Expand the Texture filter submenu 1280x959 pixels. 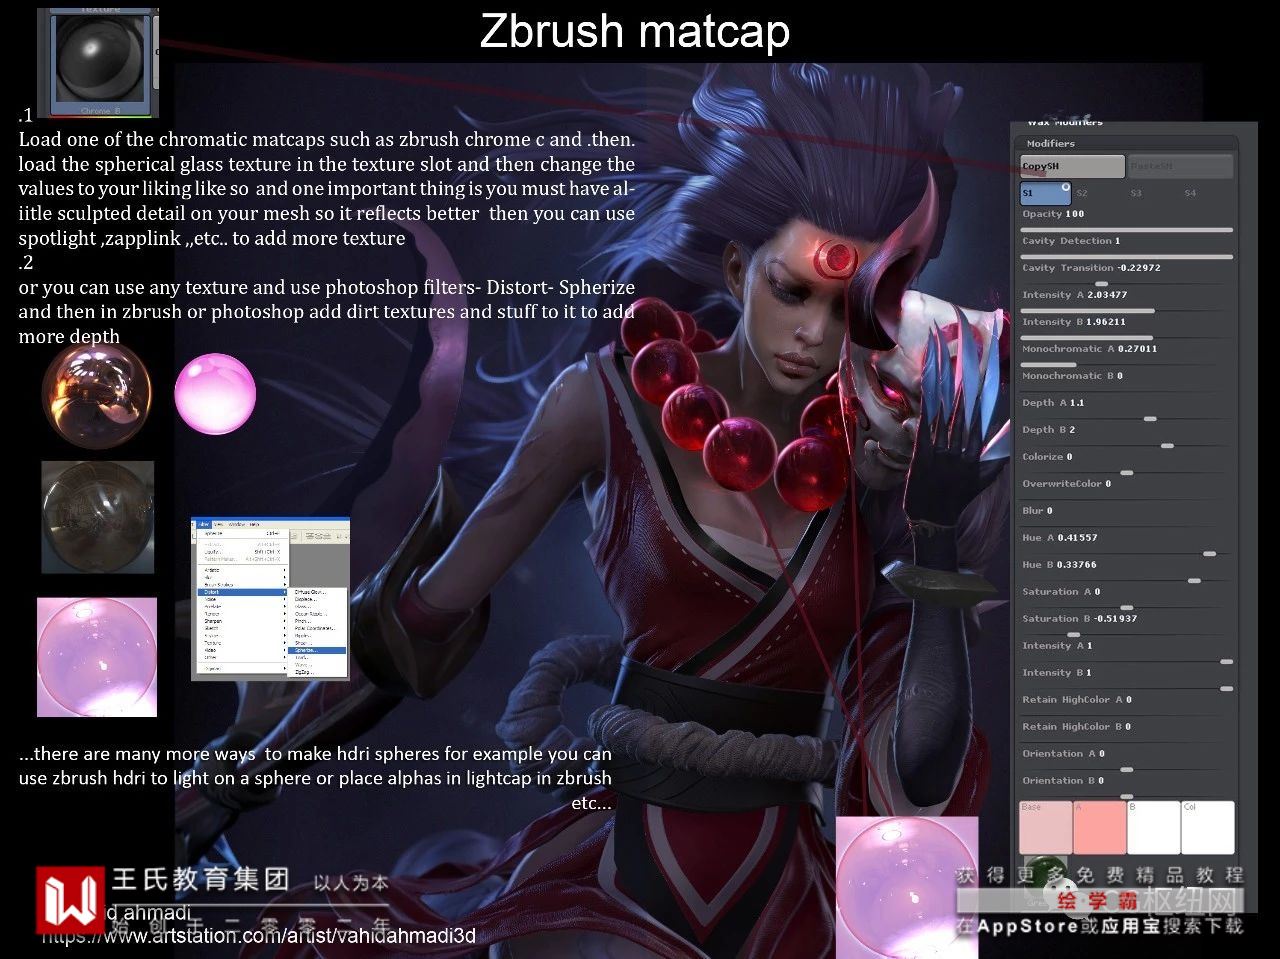point(242,643)
